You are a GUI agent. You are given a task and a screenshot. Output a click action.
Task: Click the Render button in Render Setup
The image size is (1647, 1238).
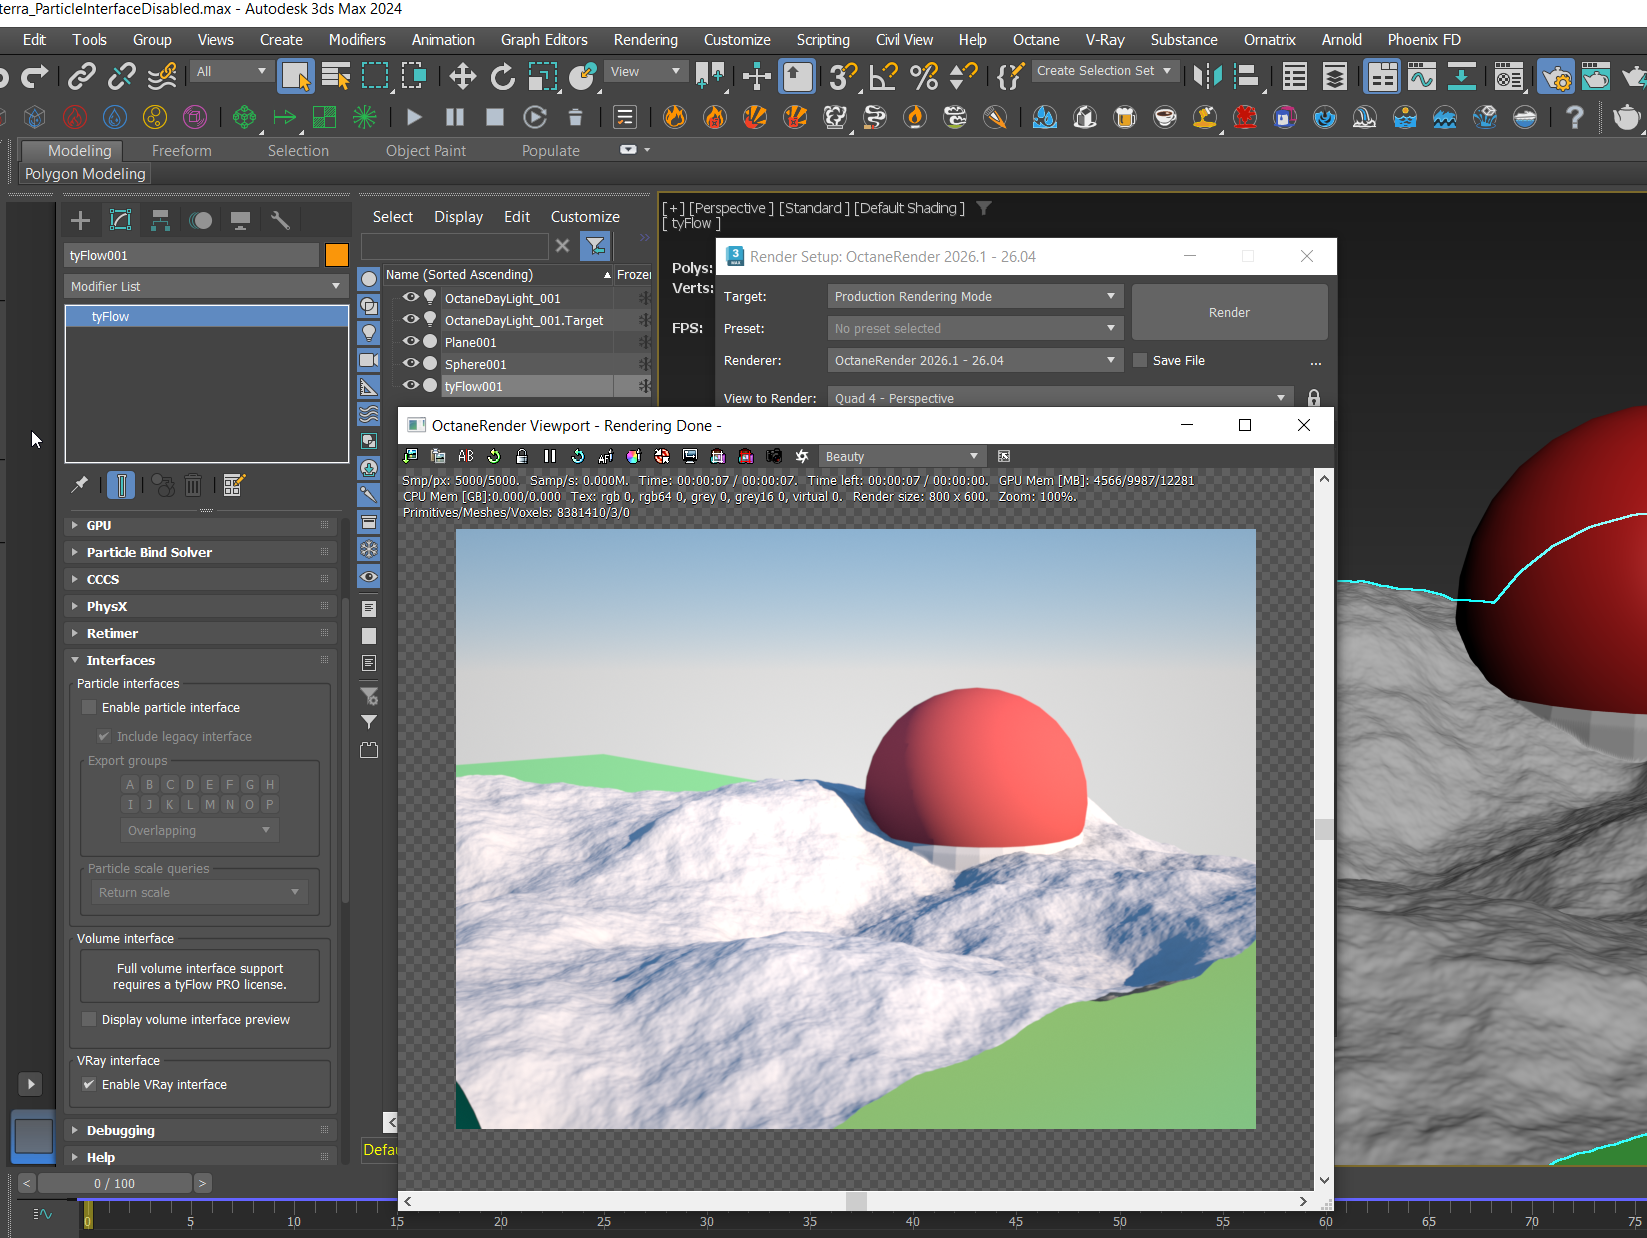click(x=1229, y=312)
